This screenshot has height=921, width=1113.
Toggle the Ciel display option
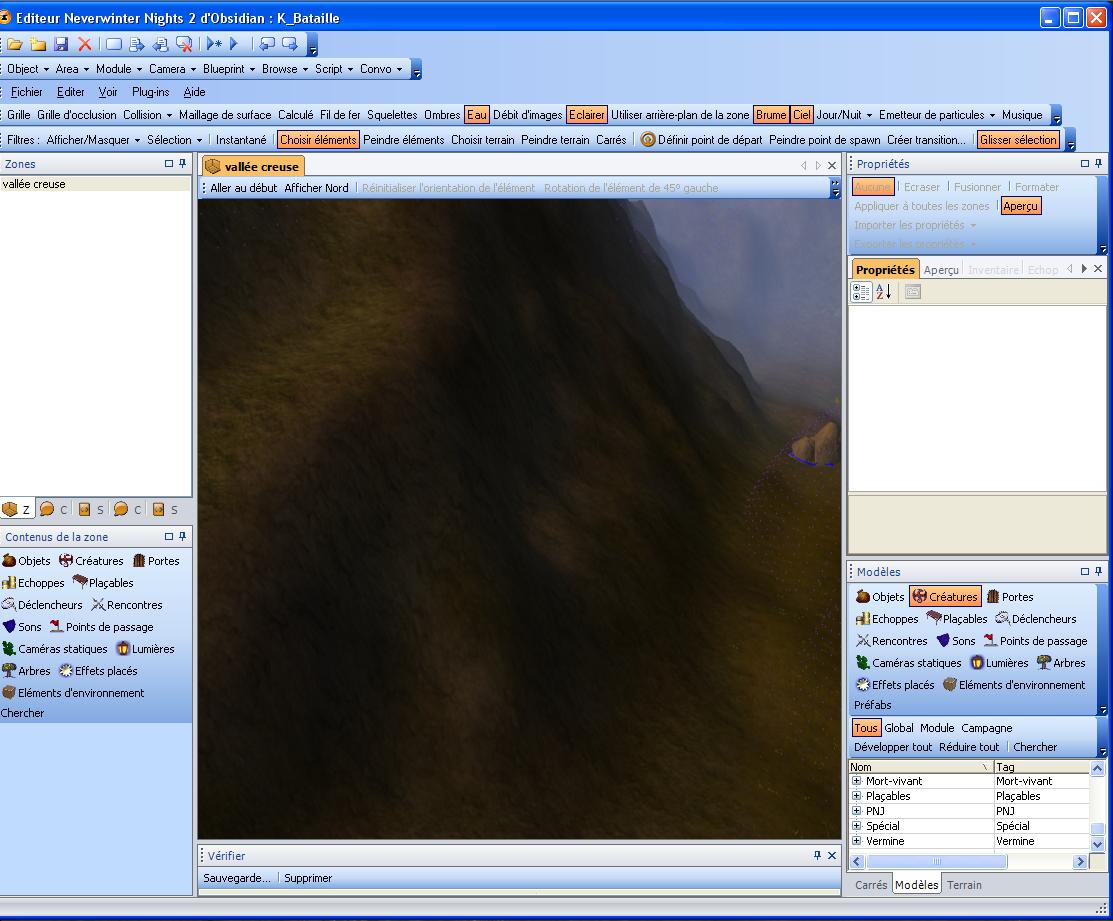click(802, 115)
